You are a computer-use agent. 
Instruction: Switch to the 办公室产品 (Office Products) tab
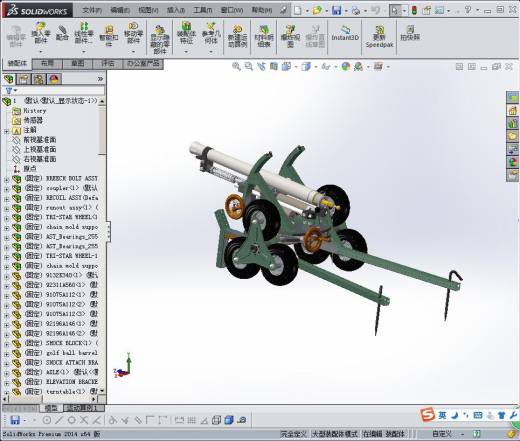pyautogui.click(x=143, y=63)
